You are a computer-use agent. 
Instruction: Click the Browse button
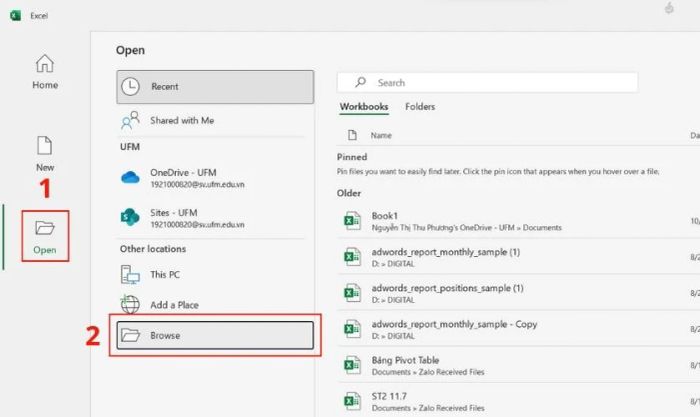(x=215, y=335)
